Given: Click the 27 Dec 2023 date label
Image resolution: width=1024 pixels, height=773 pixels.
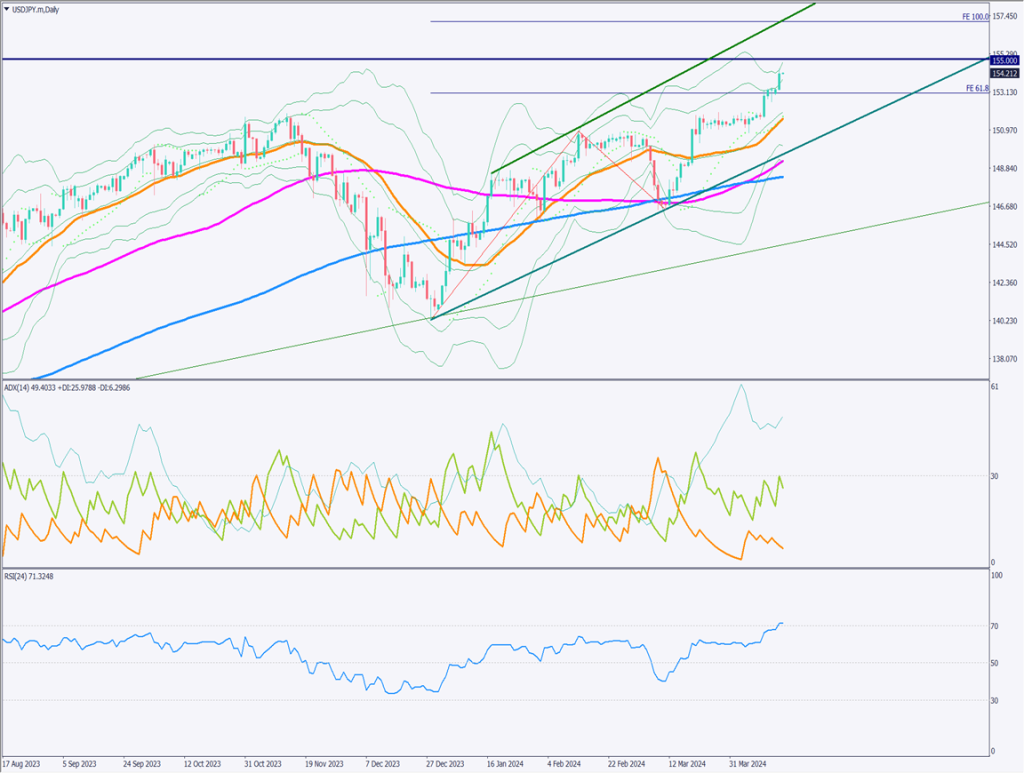Looking at the screenshot, I should tap(445, 765).
